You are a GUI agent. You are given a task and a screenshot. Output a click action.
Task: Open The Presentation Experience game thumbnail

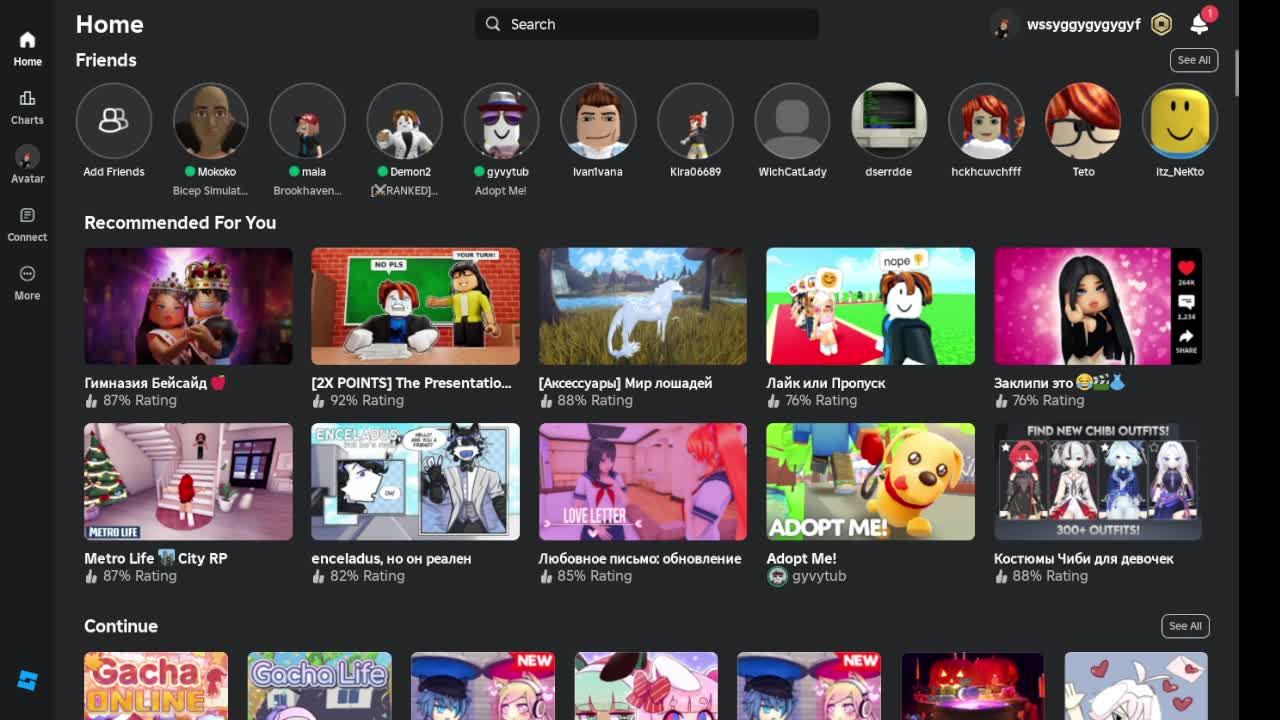tap(415, 306)
